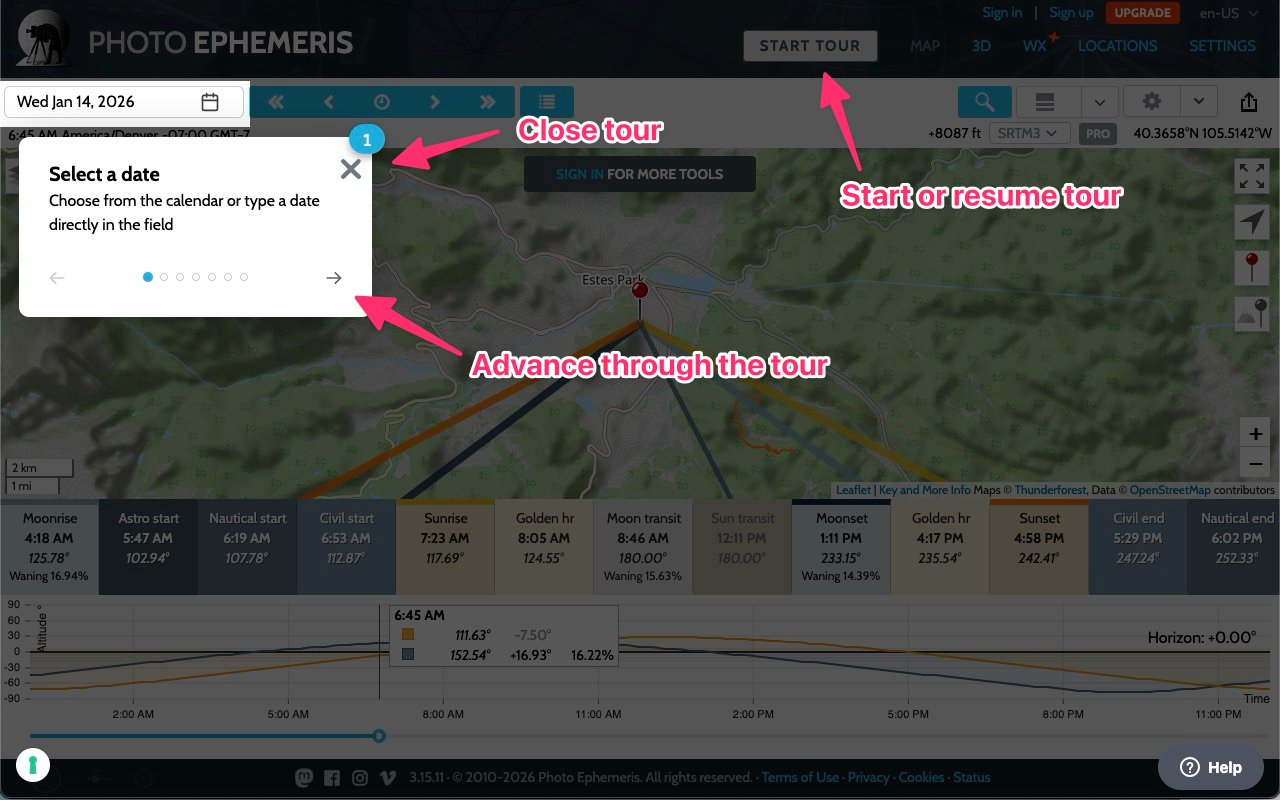Open Terms of Use link
This screenshot has height=800, width=1280.
800,777
